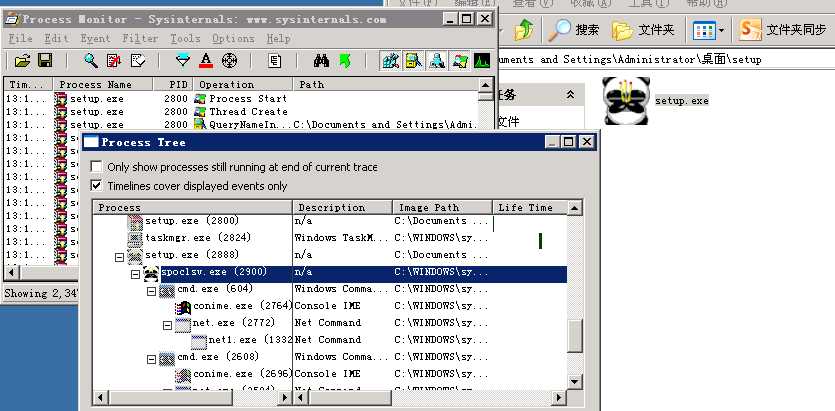Collapse the spoclsv.exe (2900) tree node

[x=135, y=274]
